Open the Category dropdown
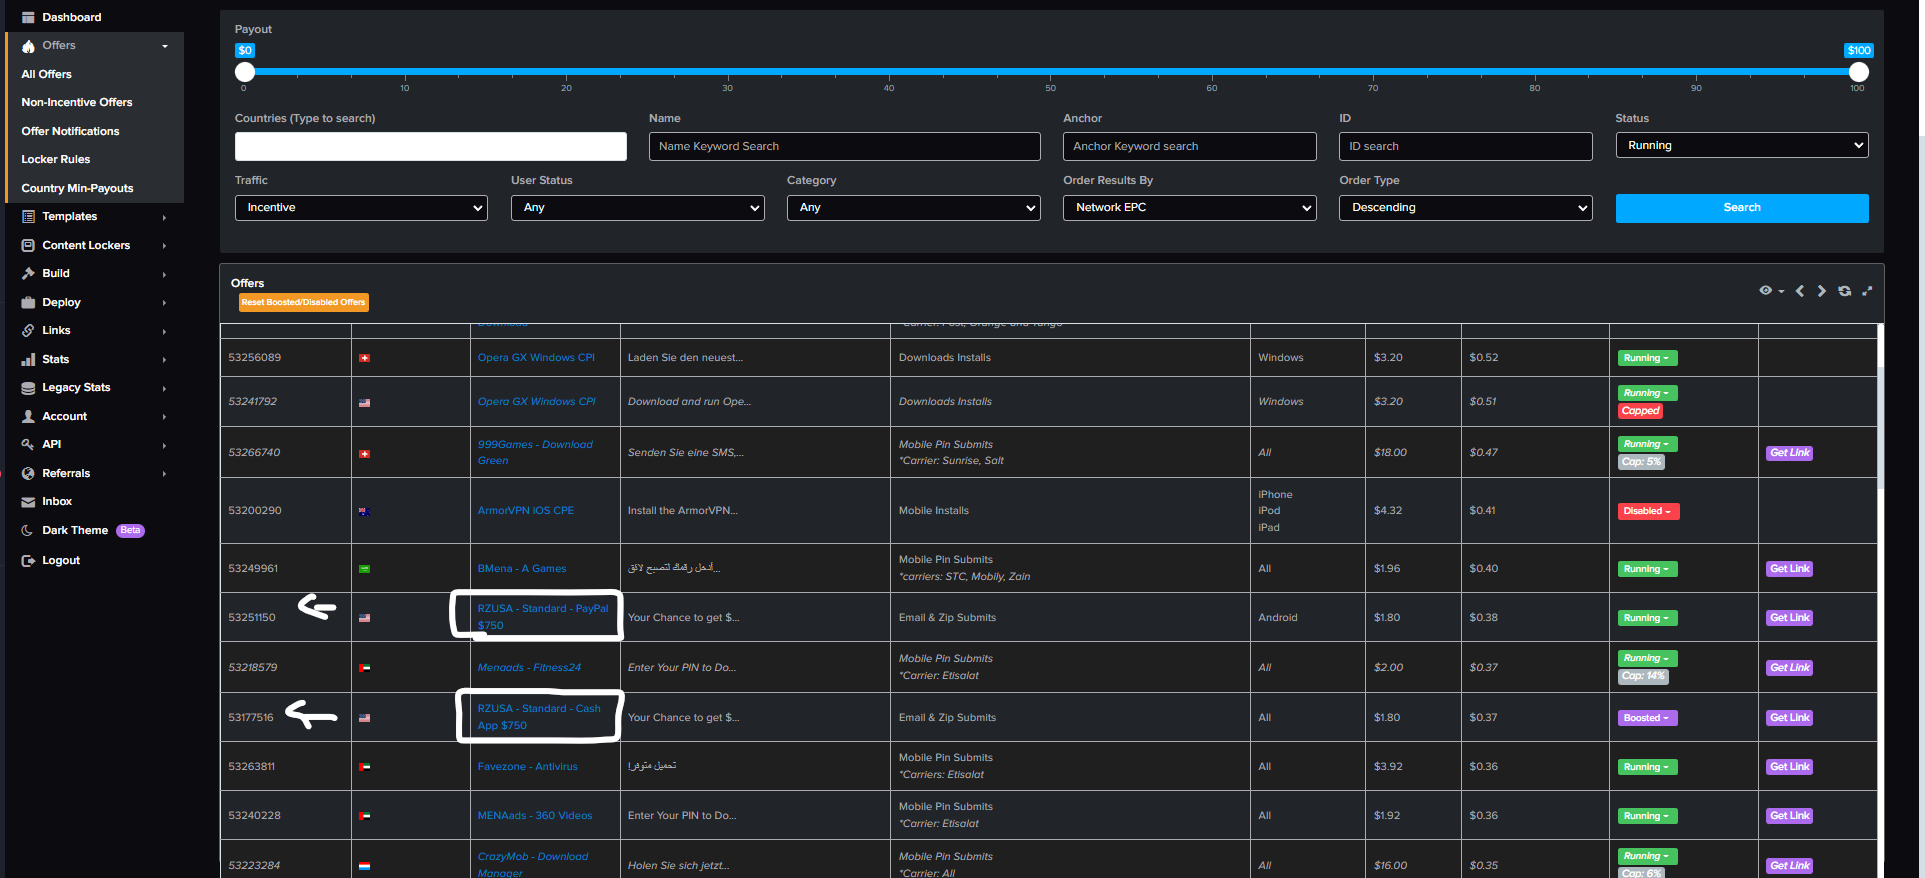The width and height of the screenshot is (1925, 878). coord(913,207)
